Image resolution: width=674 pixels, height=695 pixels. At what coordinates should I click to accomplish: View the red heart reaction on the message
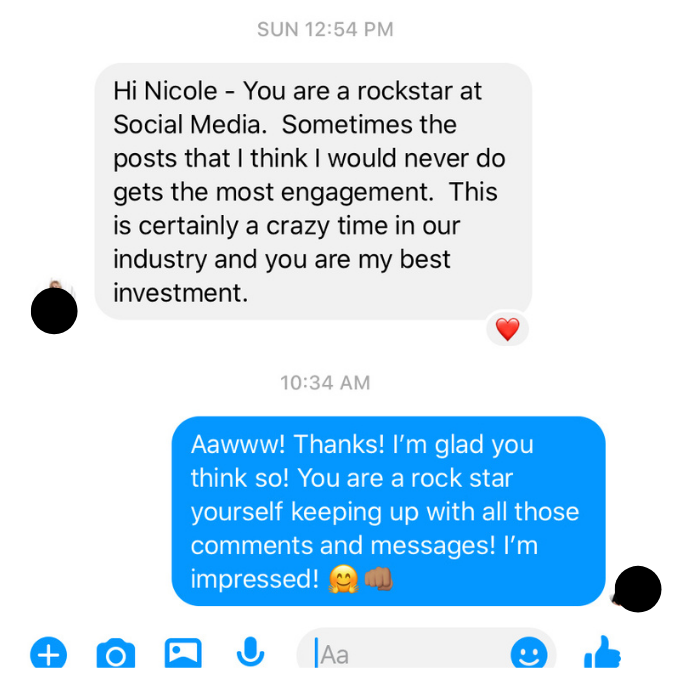click(x=507, y=329)
